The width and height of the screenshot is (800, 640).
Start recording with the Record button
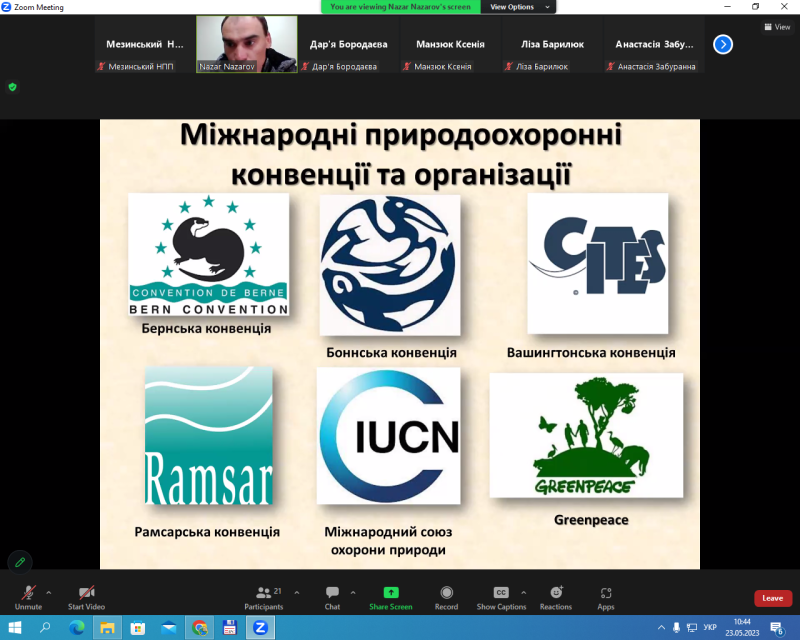click(446, 596)
